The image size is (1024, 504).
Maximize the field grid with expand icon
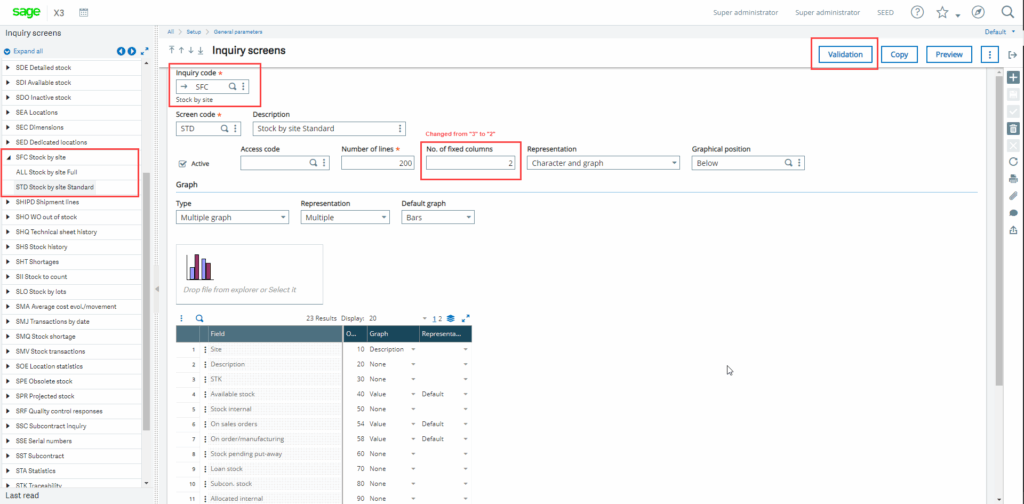click(x=465, y=318)
